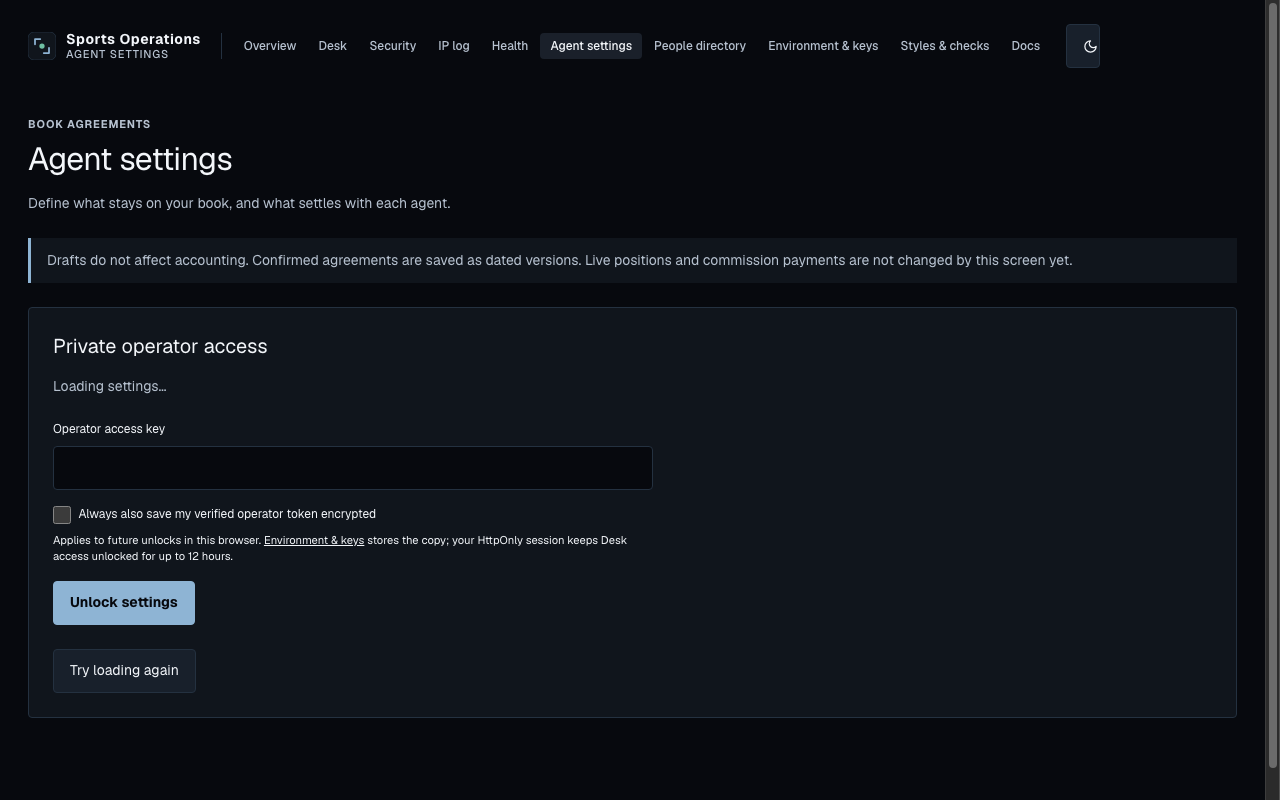Open People directory
This screenshot has width=1280, height=800.
point(700,46)
